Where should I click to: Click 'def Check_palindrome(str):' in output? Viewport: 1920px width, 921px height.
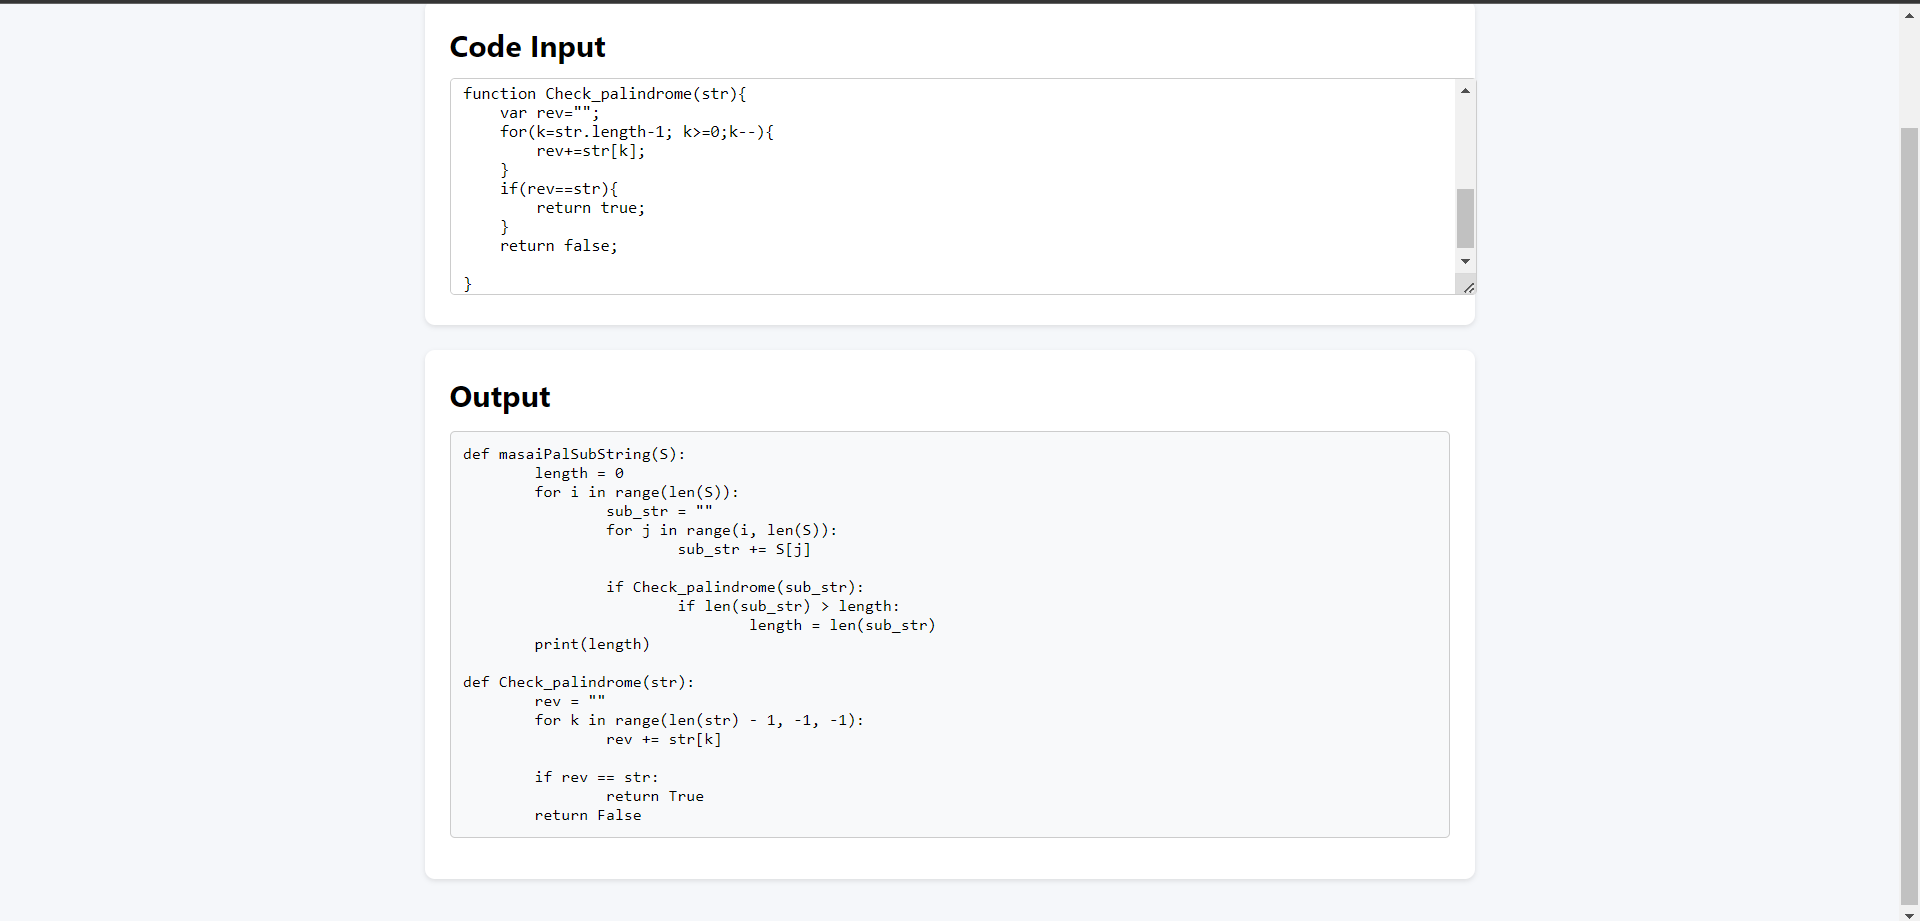tap(578, 682)
